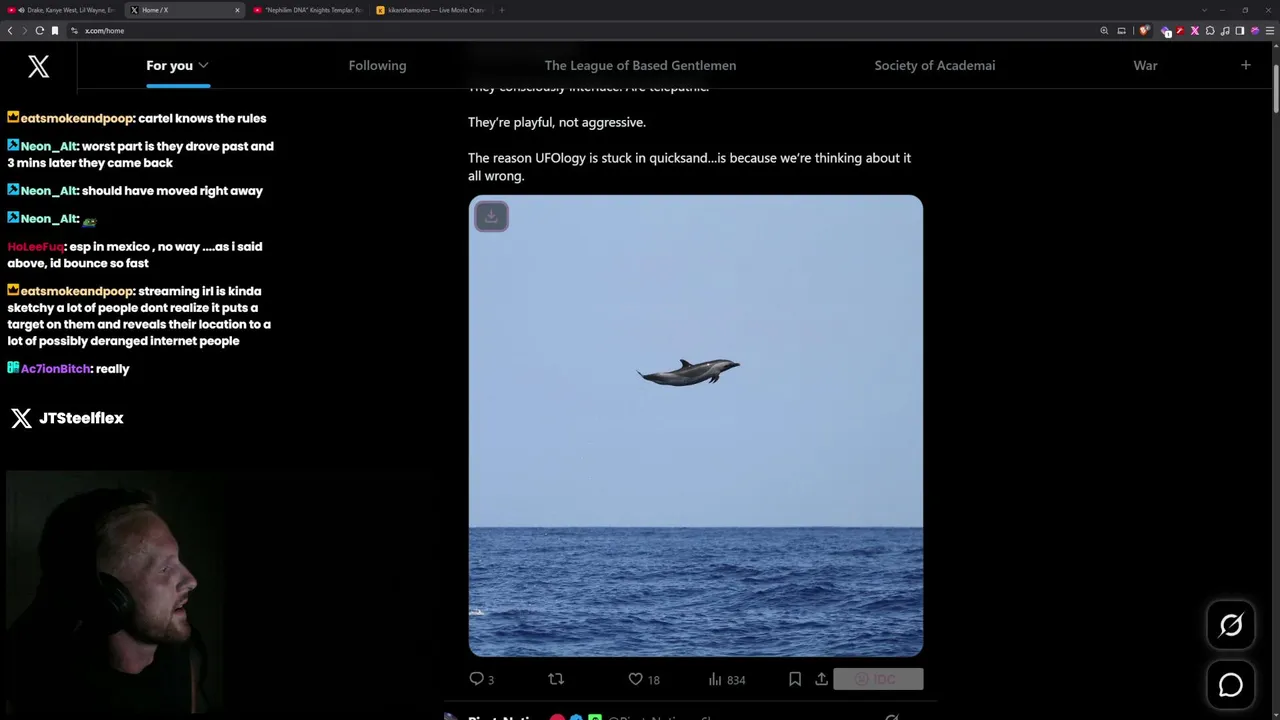Image resolution: width=1280 pixels, height=720 pixels.
Task: Open the zoom magnifier in address bar
Action: tap(1104, 31)
